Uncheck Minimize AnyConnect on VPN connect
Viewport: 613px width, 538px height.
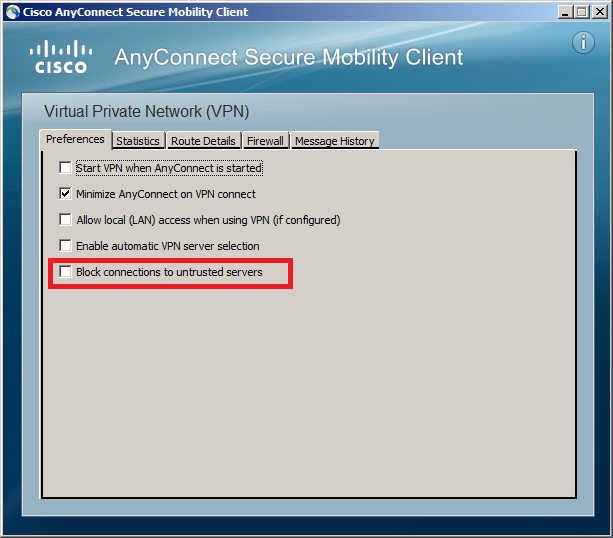[65, 194]
